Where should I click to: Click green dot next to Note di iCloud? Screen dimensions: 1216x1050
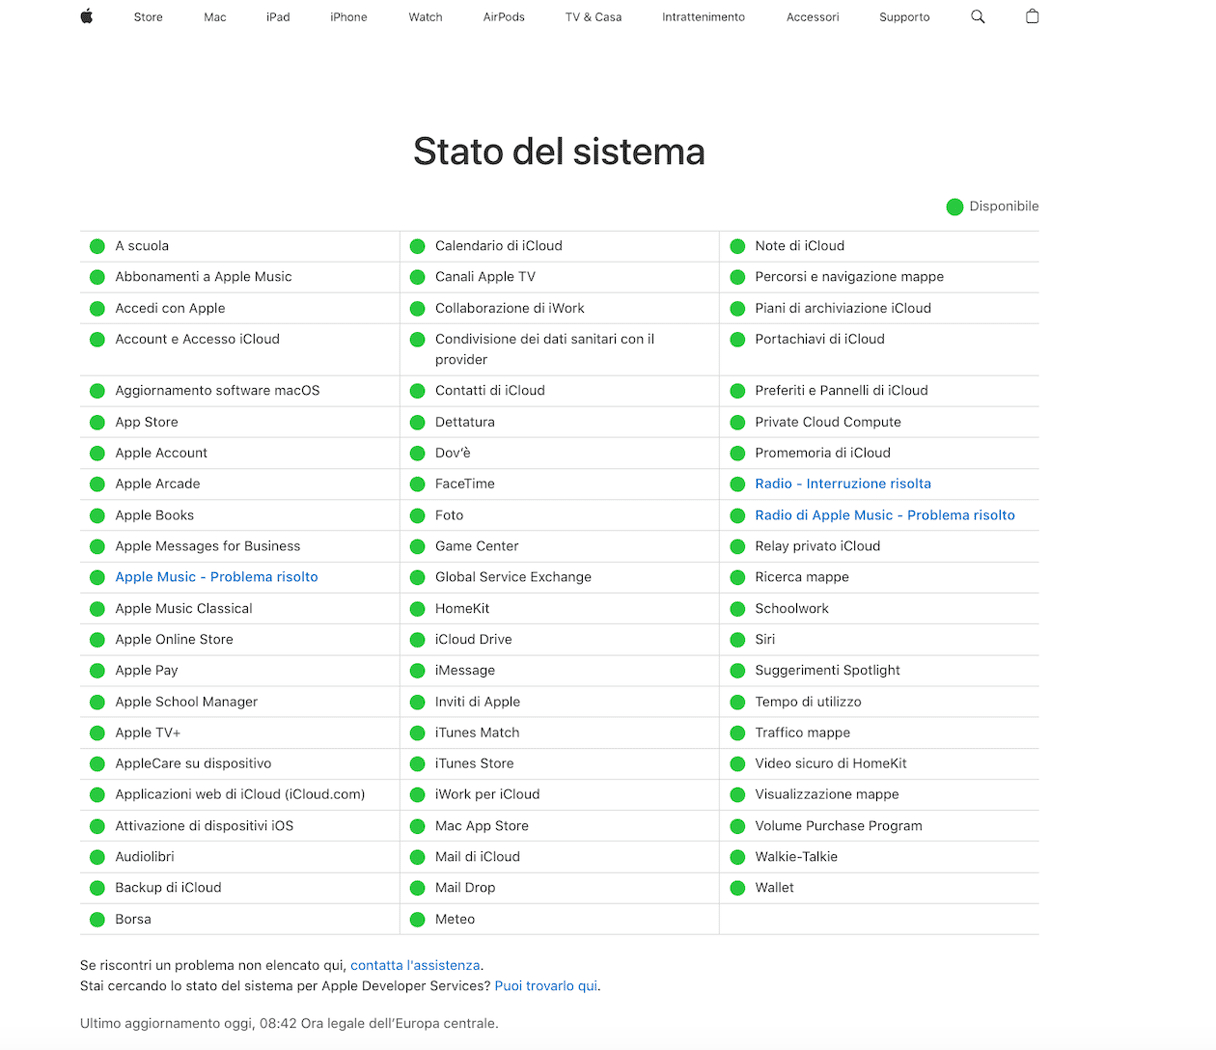[x=738, y=246]
